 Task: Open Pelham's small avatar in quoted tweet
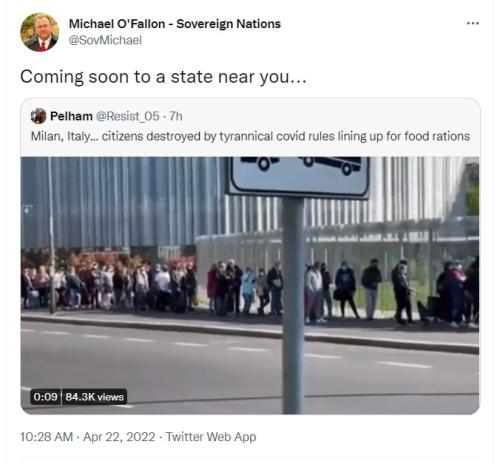[x=38, y=116]
